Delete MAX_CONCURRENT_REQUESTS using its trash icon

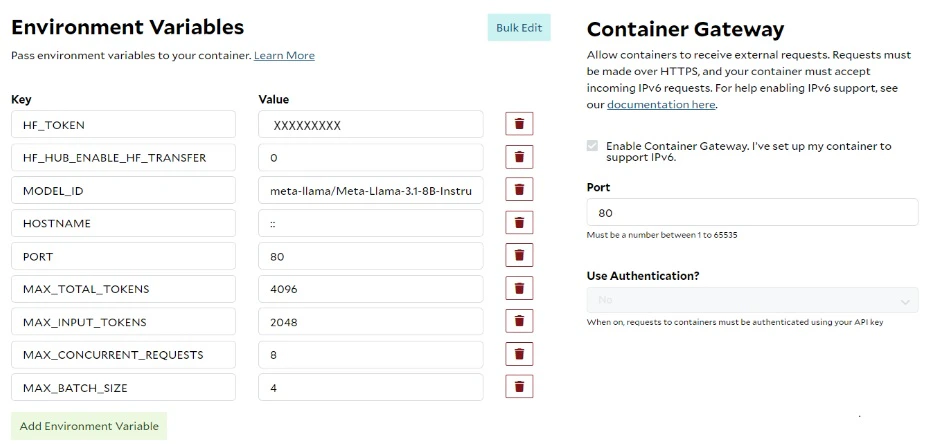[x=519, y=355]
